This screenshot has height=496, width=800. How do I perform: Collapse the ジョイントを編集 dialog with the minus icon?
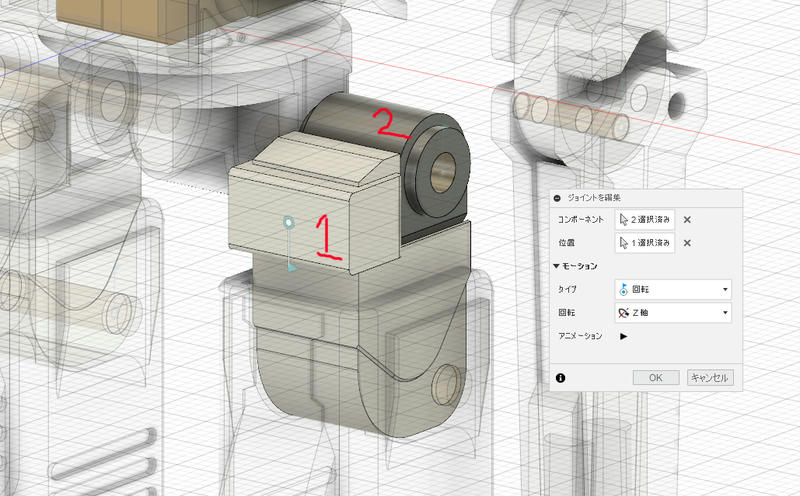(557, 198)
